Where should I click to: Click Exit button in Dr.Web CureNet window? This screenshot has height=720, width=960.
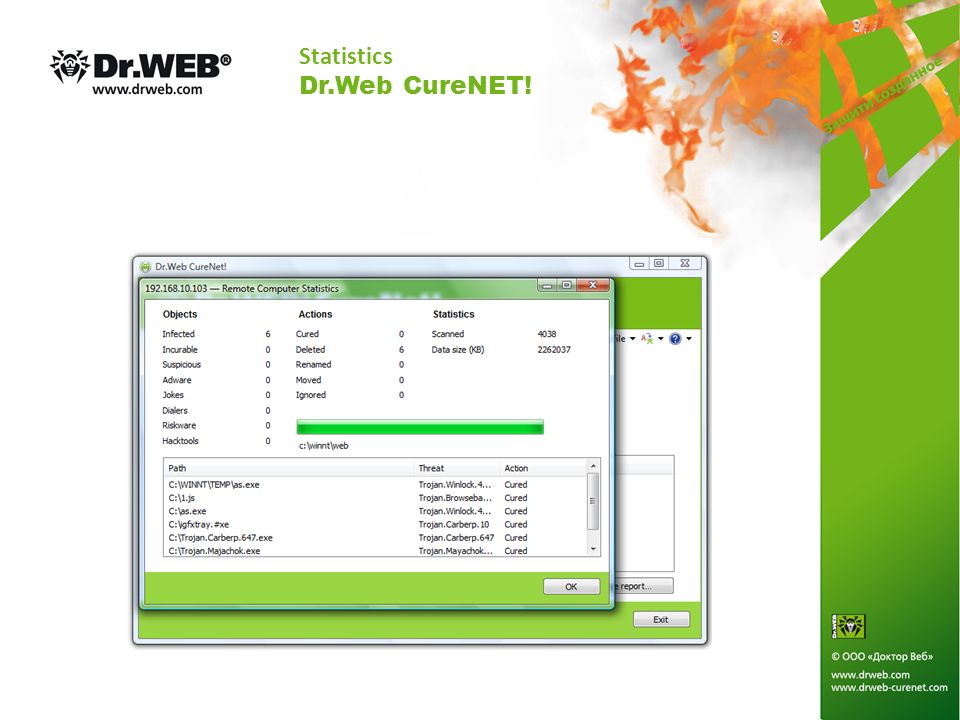[661, 620]
